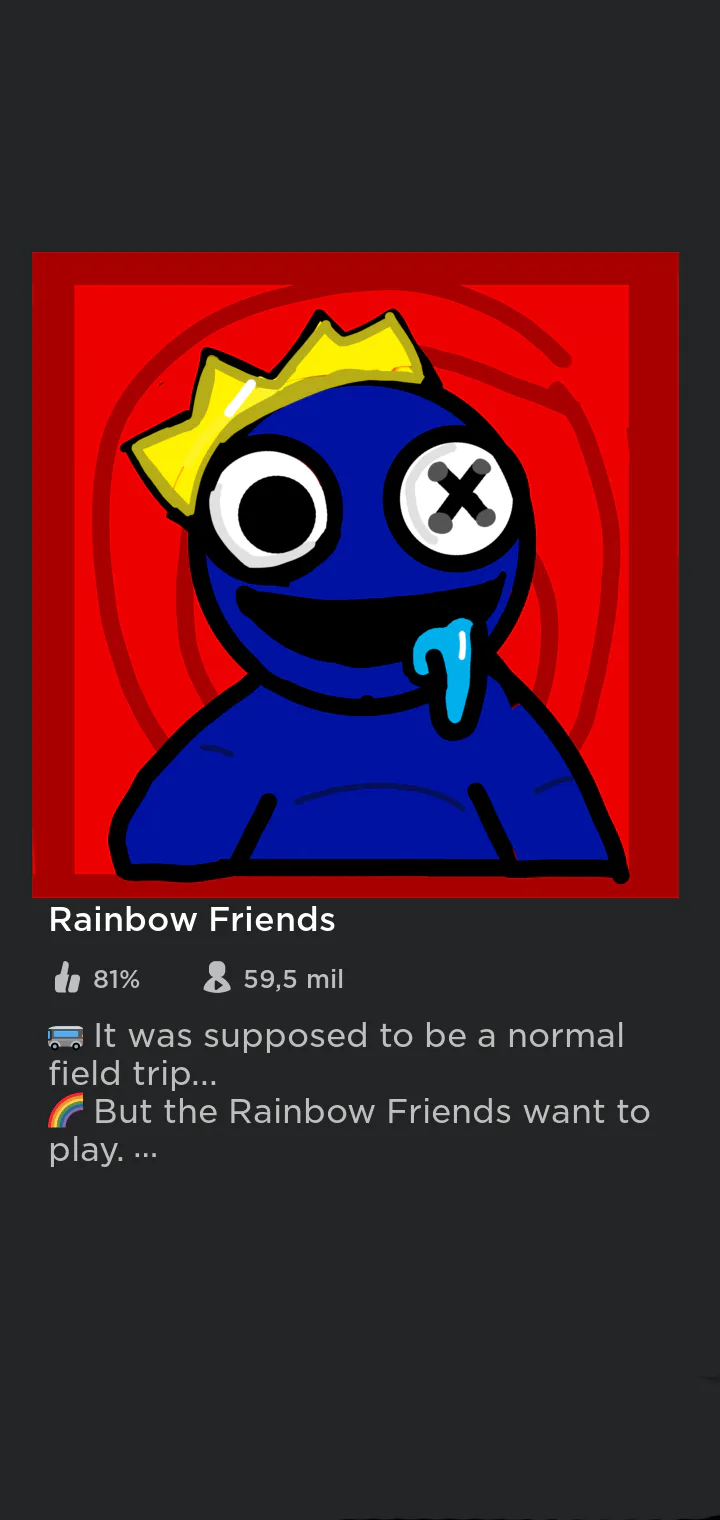Tap the active players person icon
Viewport: 720px width, 1520px height.
pyautogui.click(x=216, y=978)
